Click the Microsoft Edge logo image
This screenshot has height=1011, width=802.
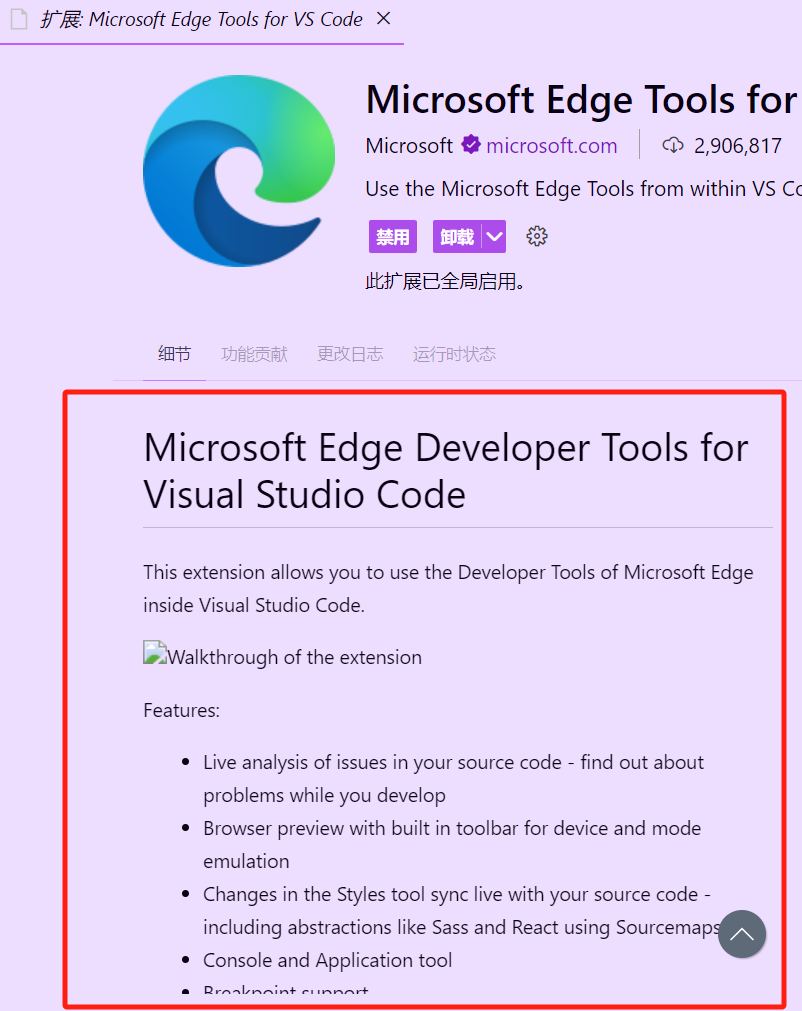click(x=239, y=171)
